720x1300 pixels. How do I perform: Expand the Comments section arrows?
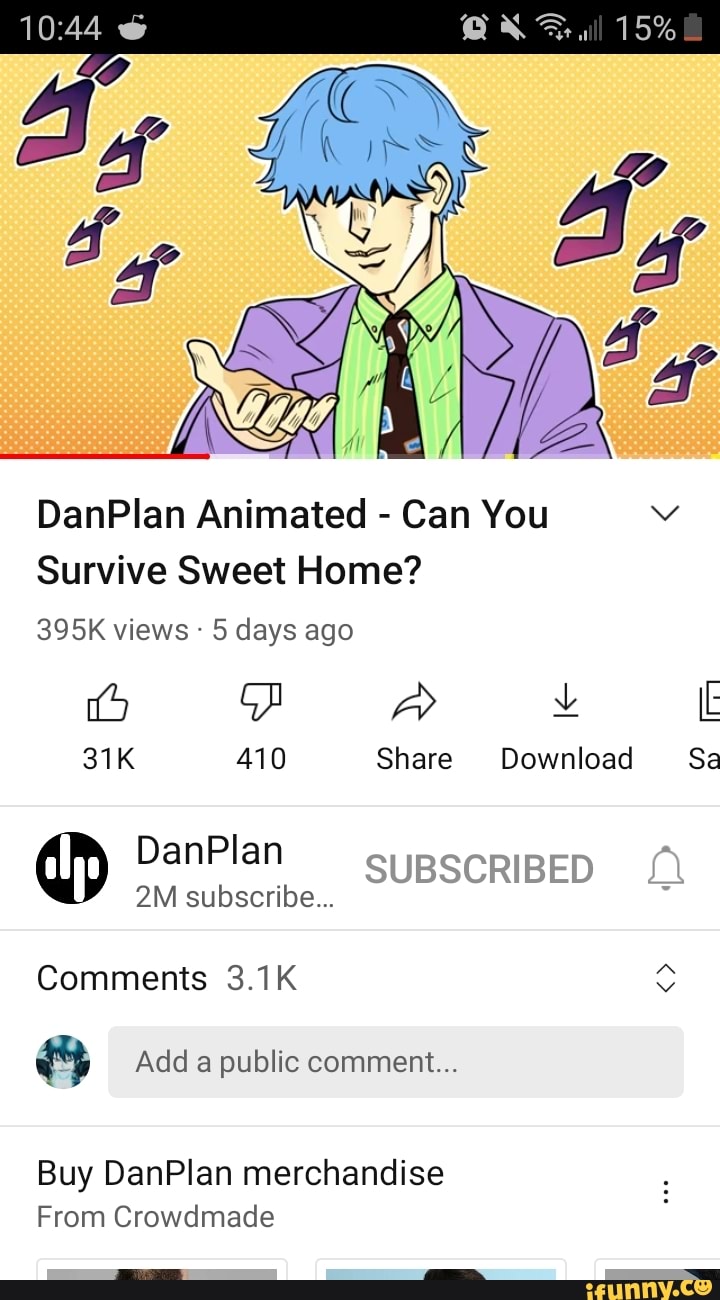[666, 978]
